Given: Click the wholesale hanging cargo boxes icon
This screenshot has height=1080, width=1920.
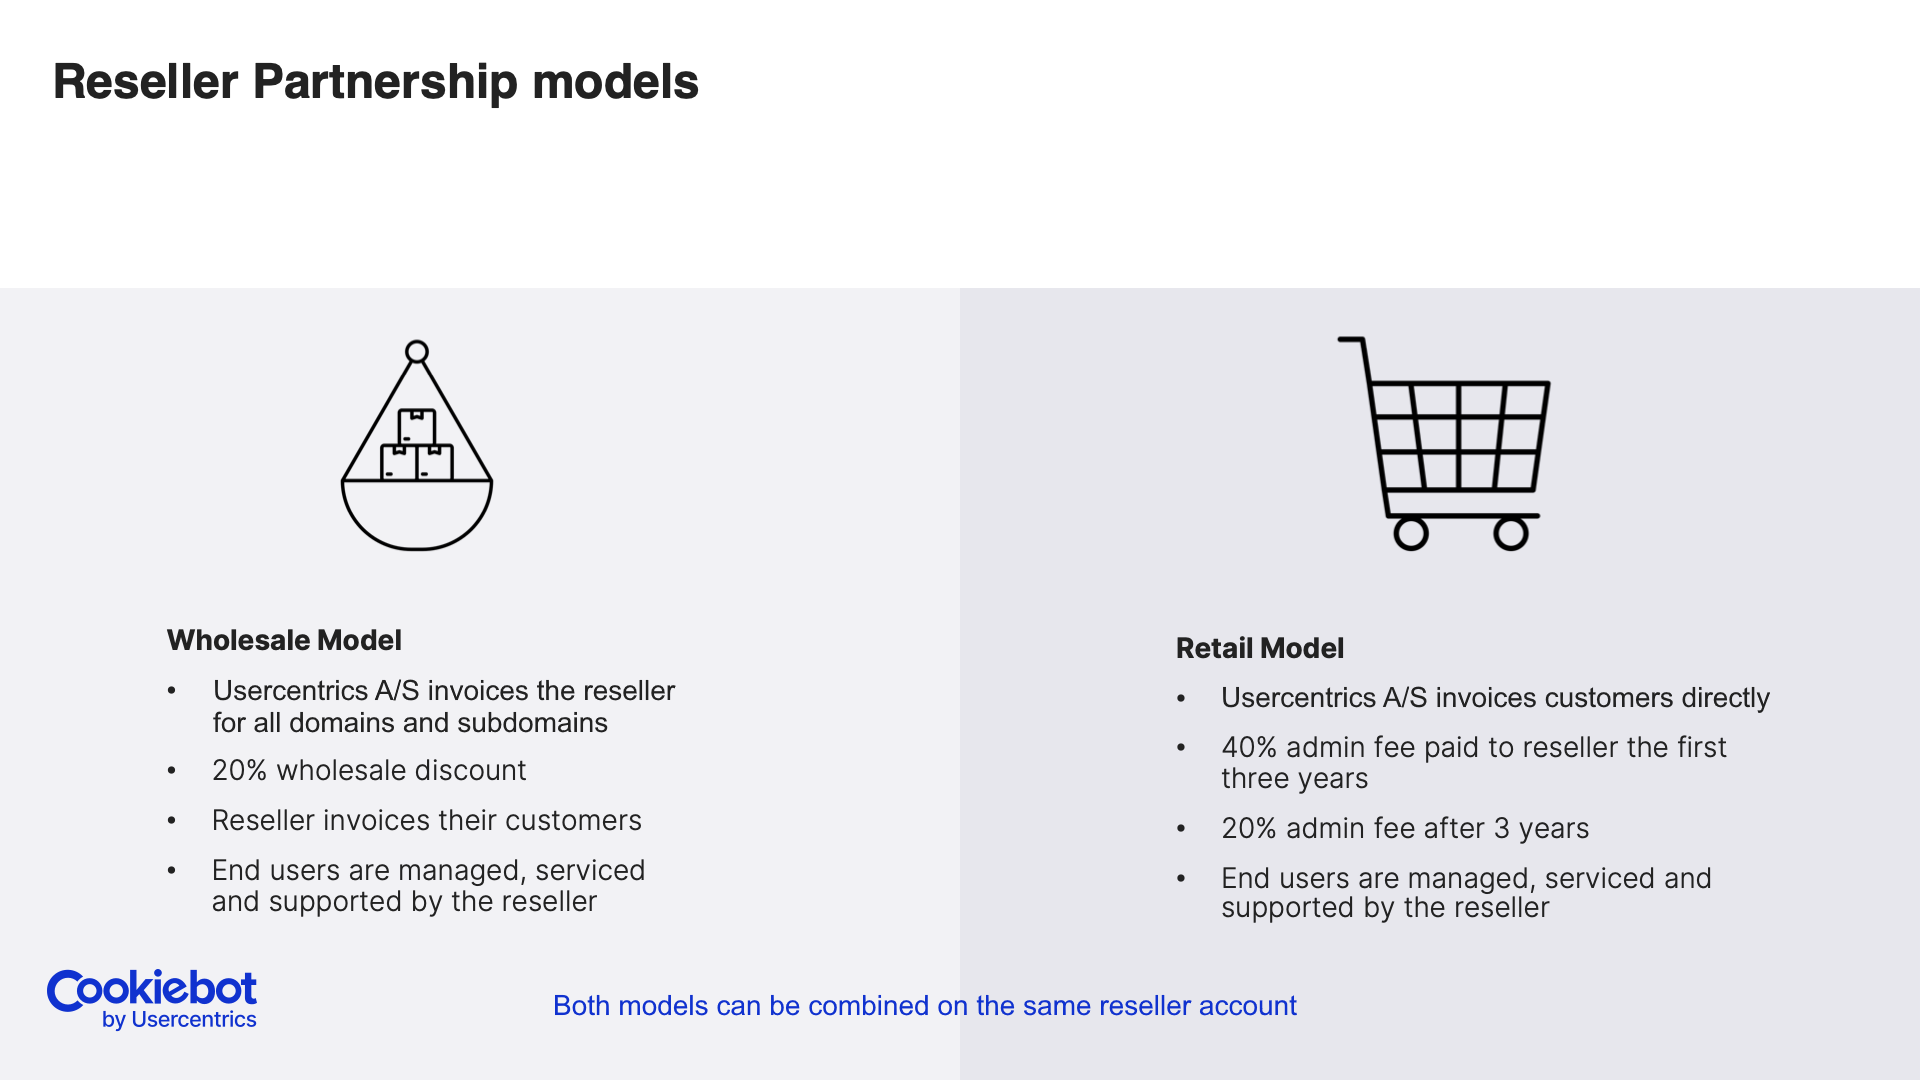Looking at the screenshot, I should 417,445.
